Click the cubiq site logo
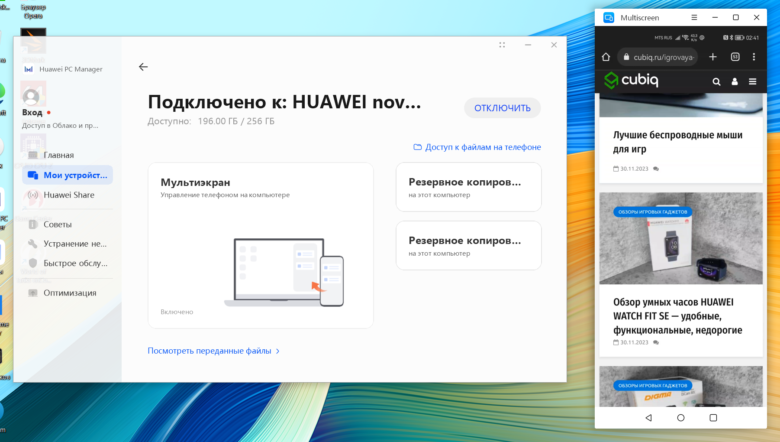780x442 pixels. pyautogui.click(x=631, y=80)
